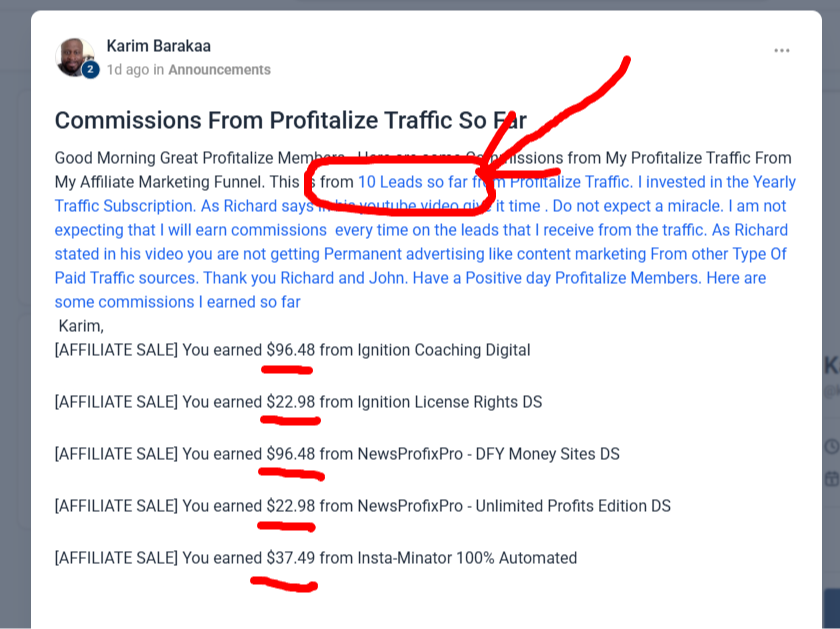Click the partially hidden 'K' profile name

[831, 366]
